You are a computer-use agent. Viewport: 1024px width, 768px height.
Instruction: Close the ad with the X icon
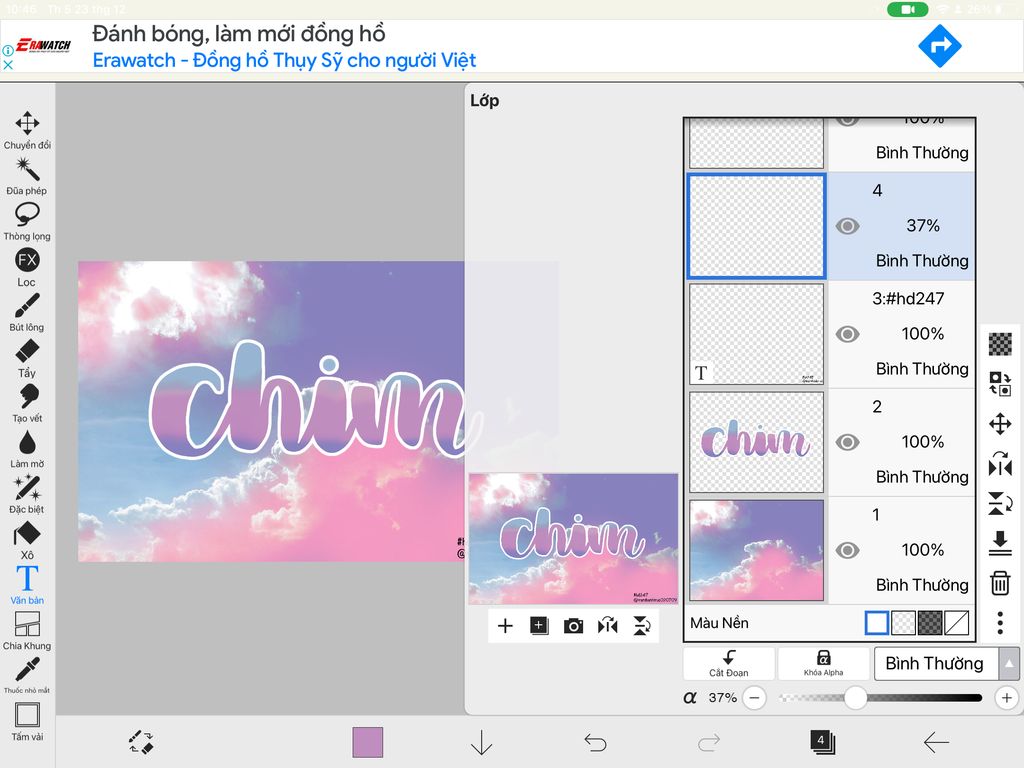(8, 65)
